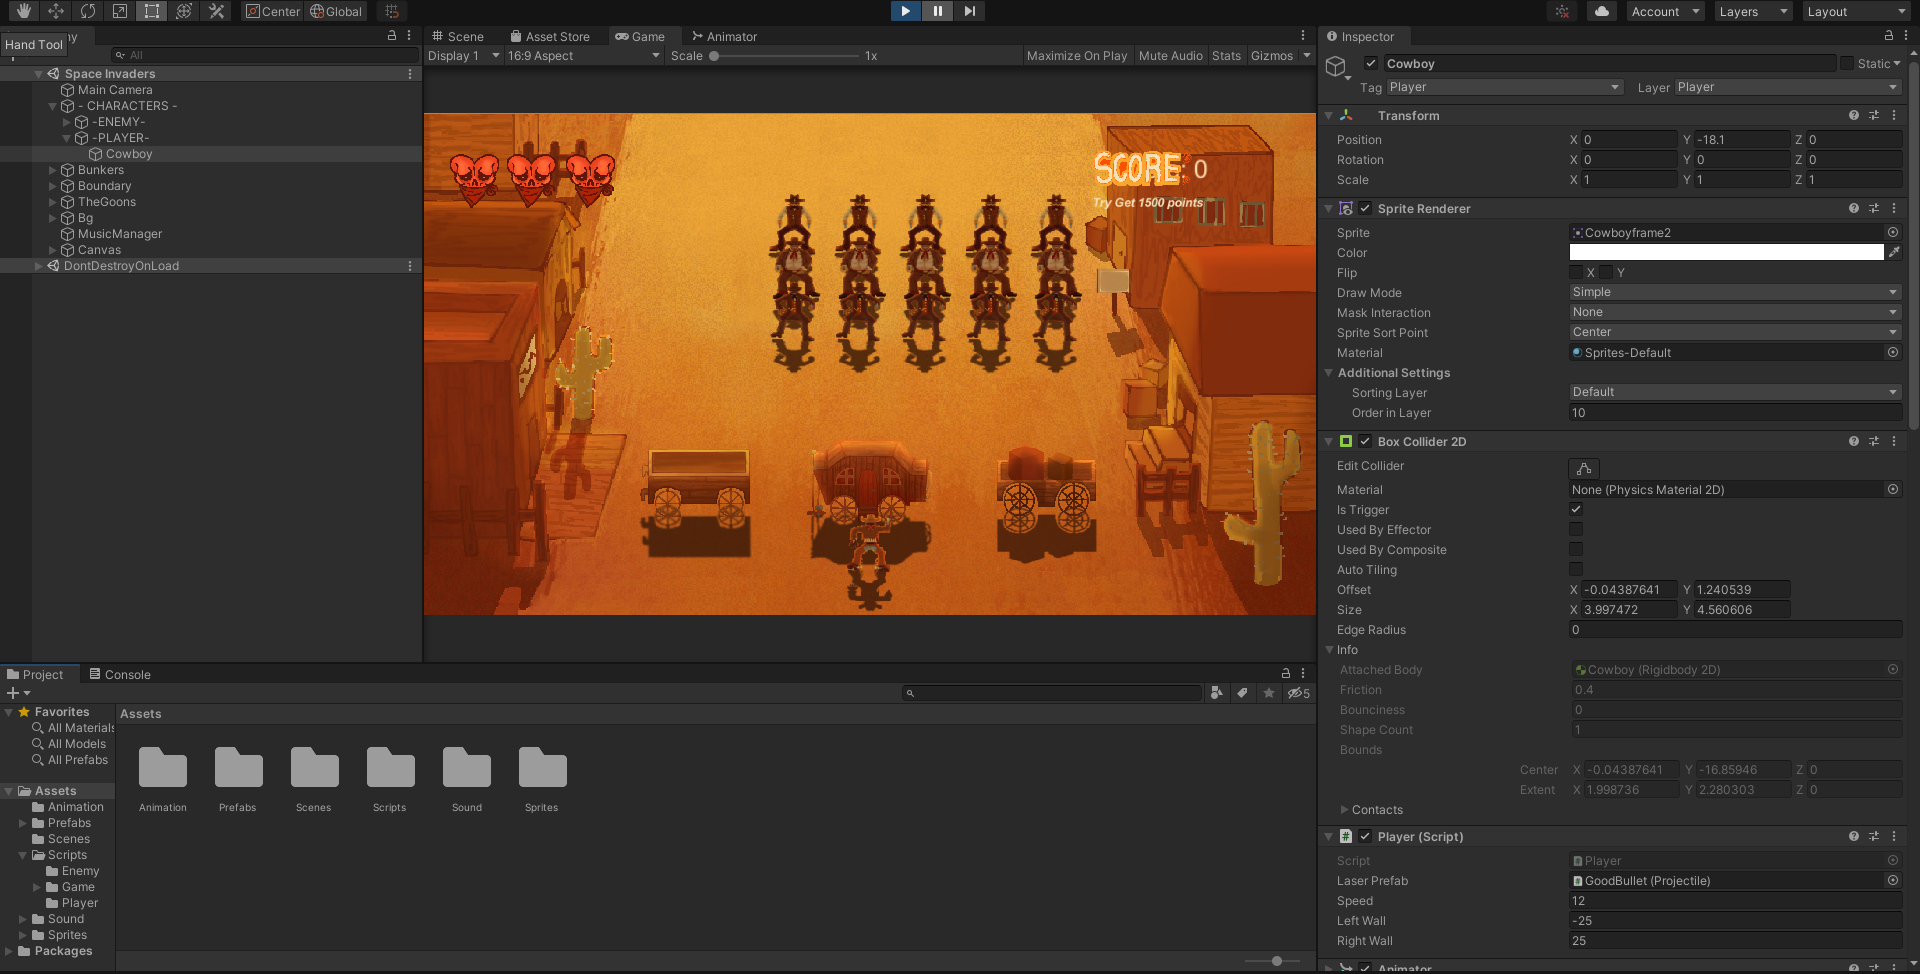Create new asset with plus icon
1920x974 pixels.
[18, 693]
